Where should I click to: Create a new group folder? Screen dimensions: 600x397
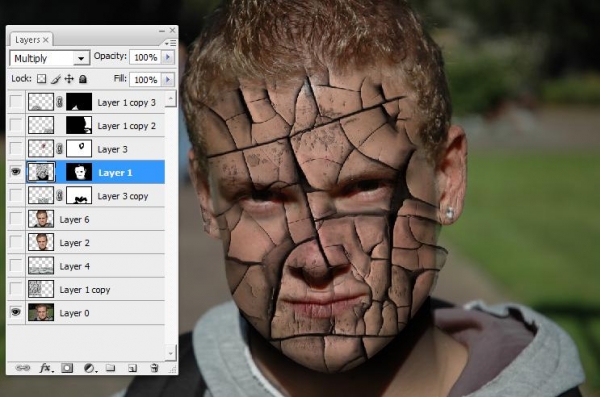[111, 368]
